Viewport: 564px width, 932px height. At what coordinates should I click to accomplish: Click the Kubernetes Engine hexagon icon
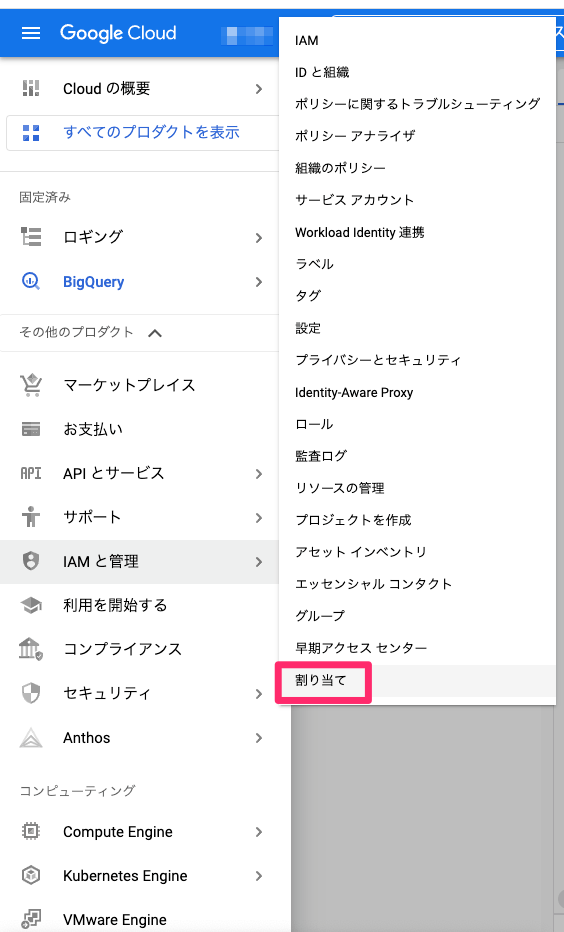pyautogui.click(x=31, y=875)
